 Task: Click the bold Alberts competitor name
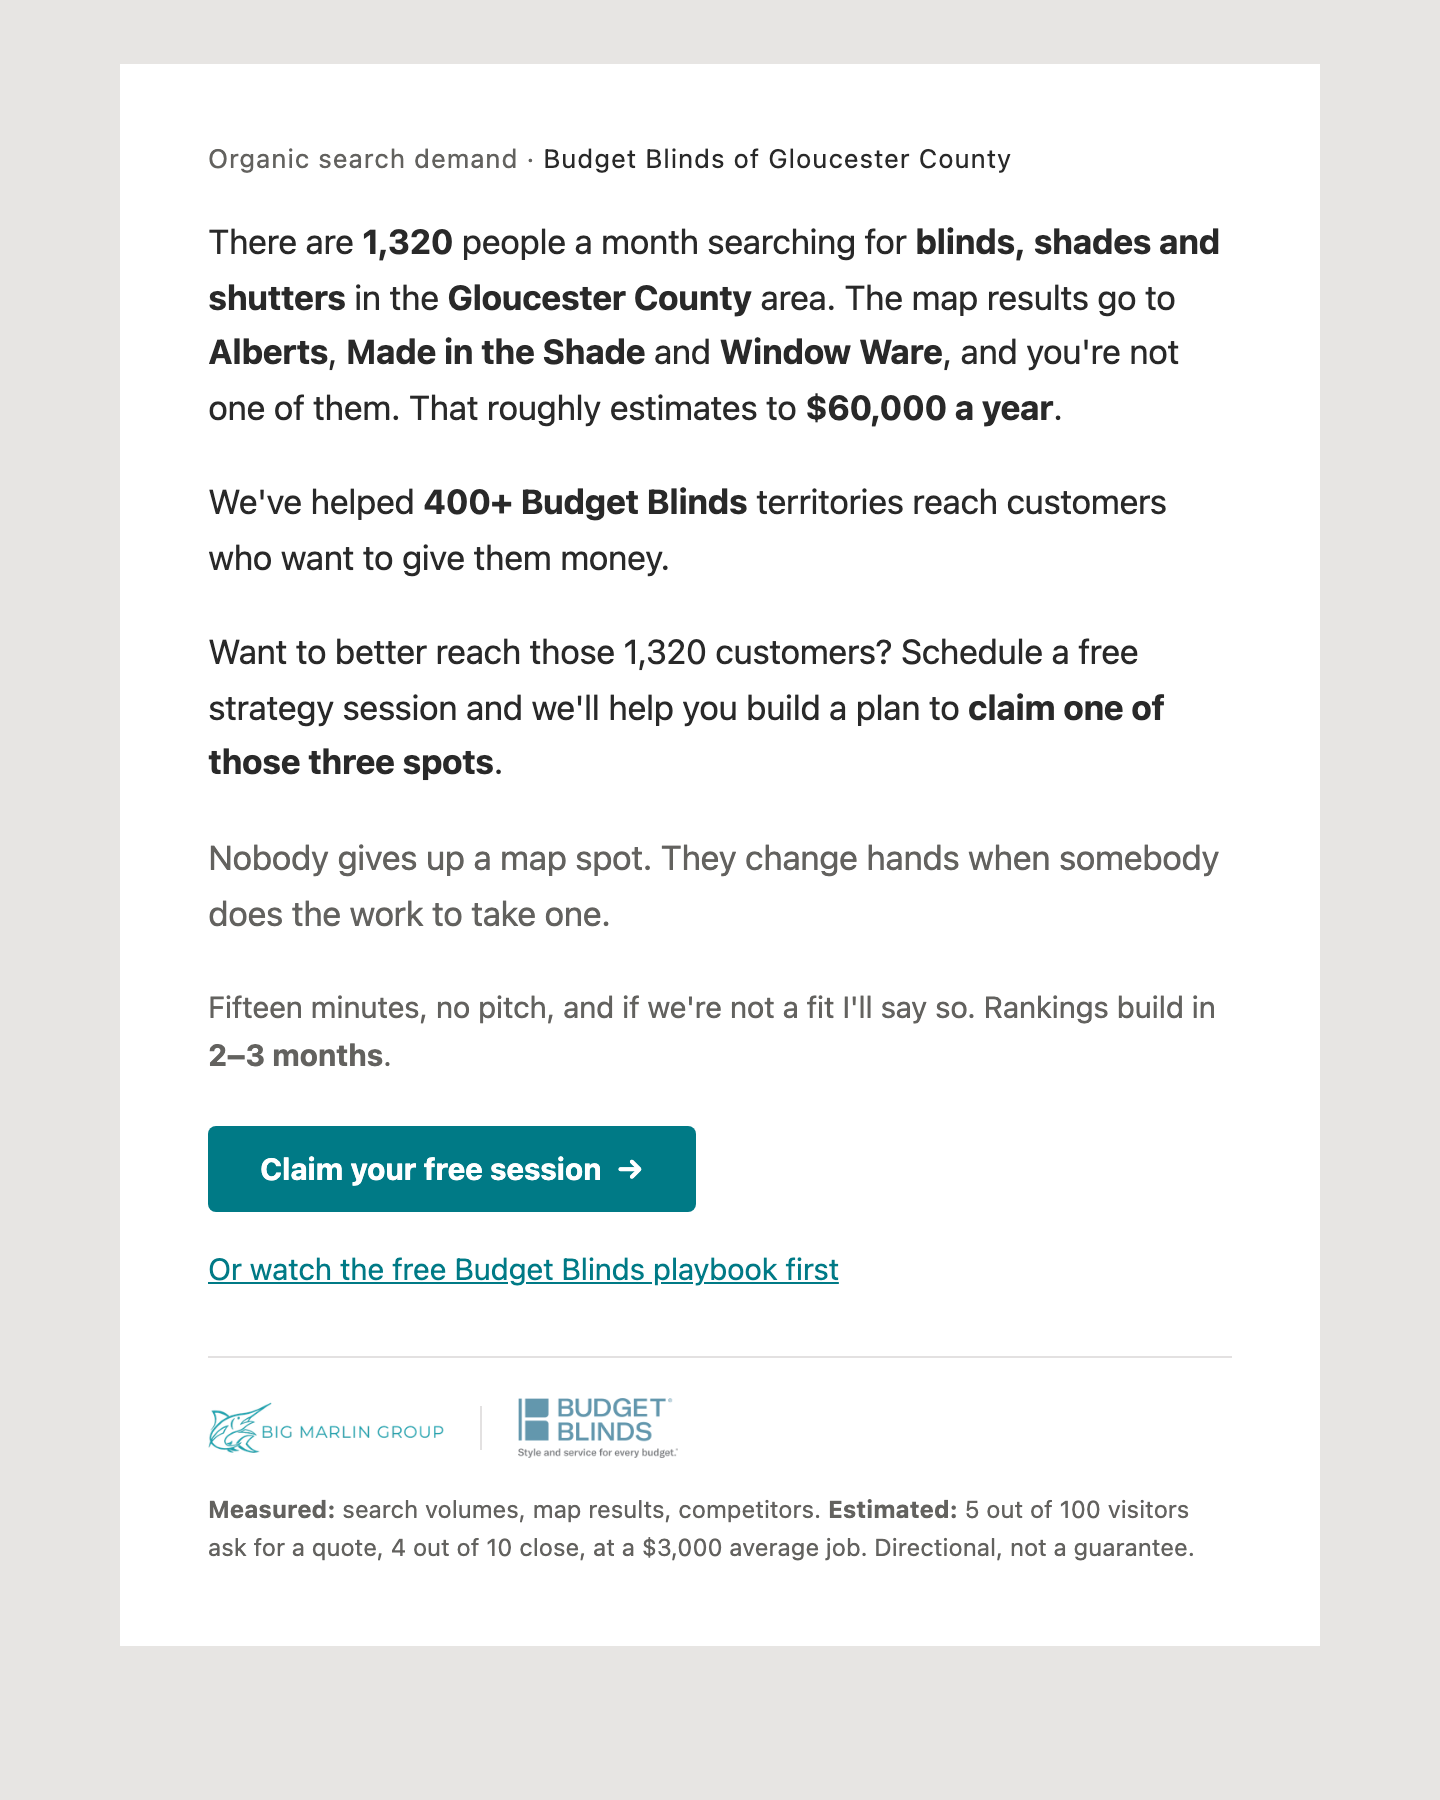click(268, 353)
